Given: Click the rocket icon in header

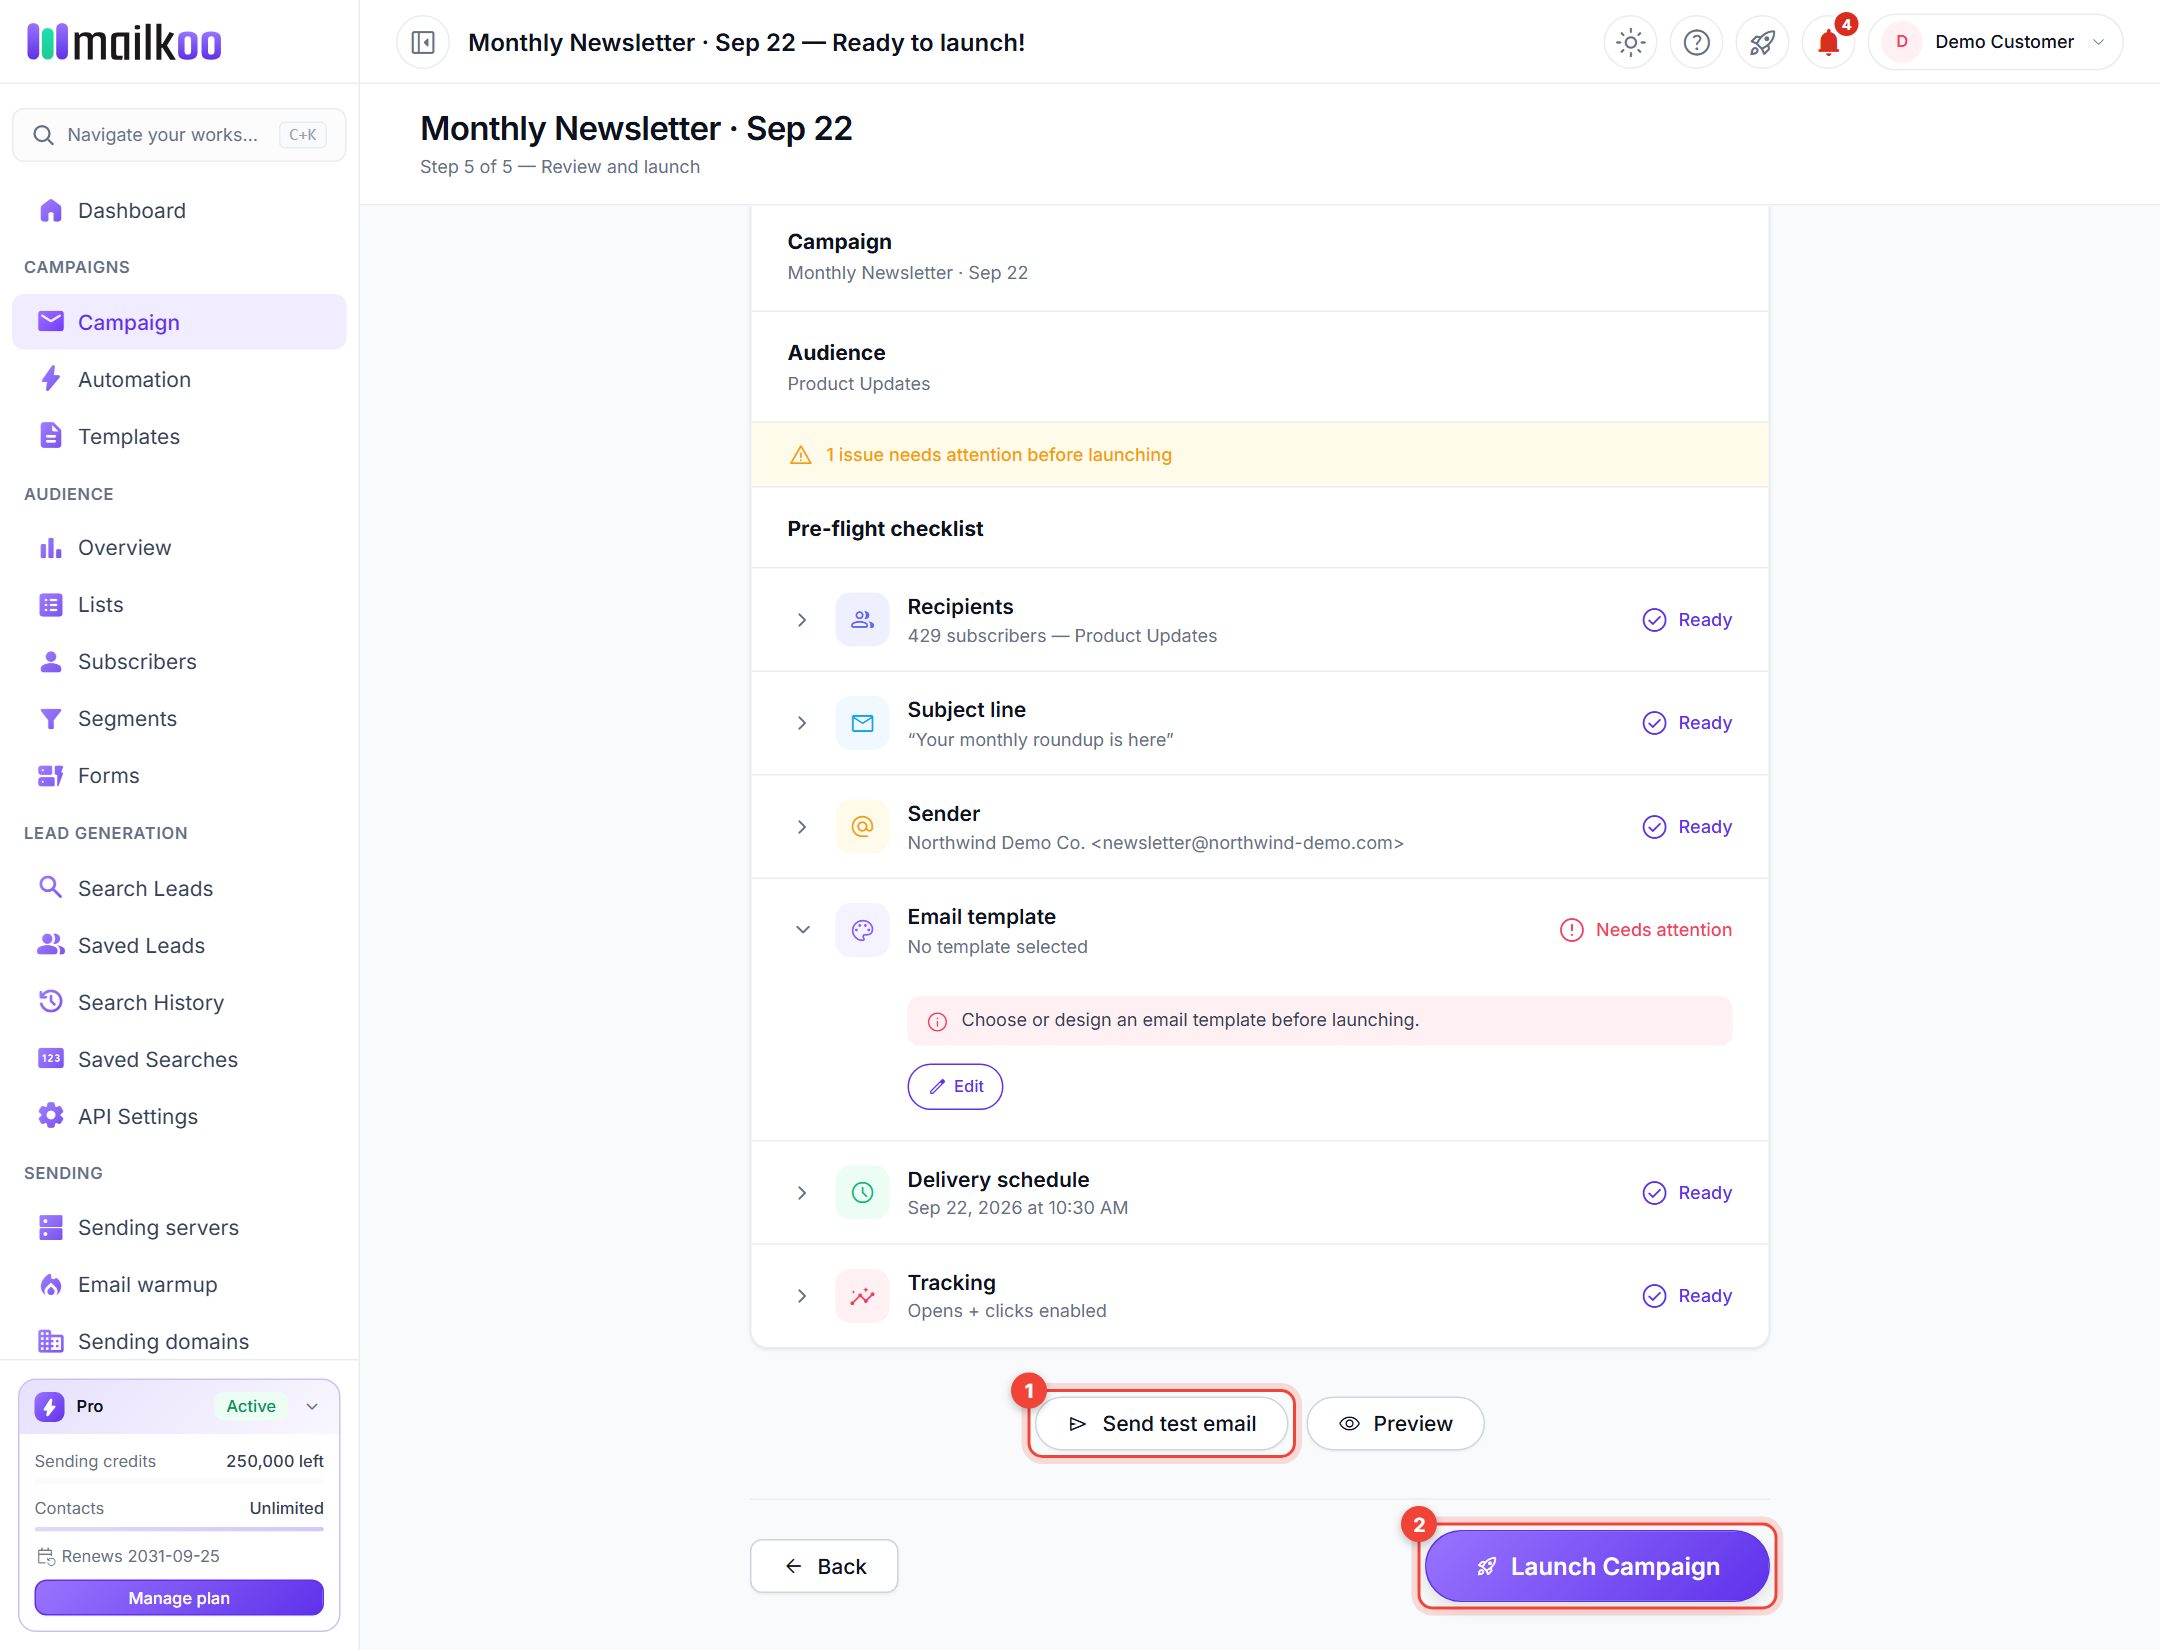Looking at the screenshot, I should (x=1762, y=42).
